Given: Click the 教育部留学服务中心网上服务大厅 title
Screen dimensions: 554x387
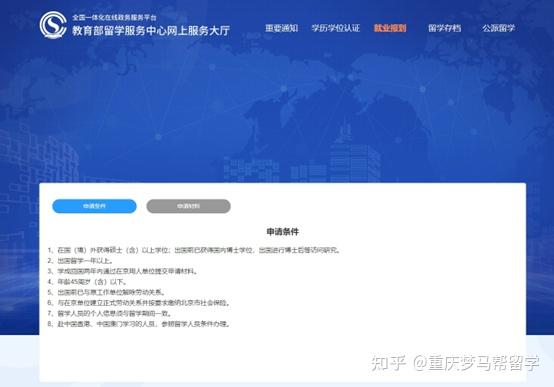Looking at the screenshot, I should point(151,31).
